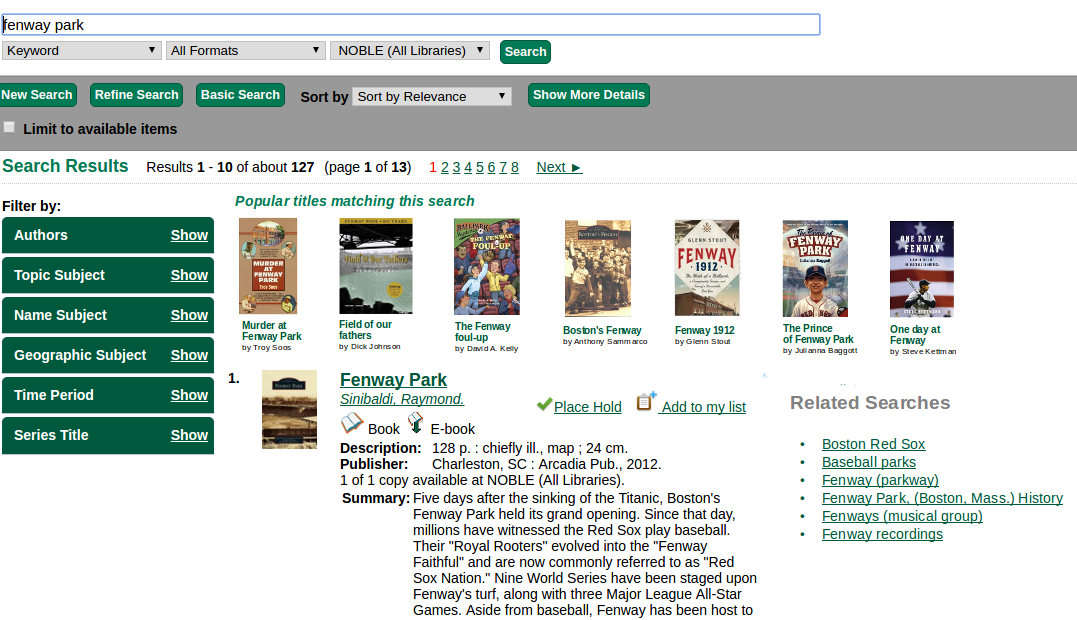This screenshot has height=620, width=1077.
Task: Open Field of our fathers cover thumbnail
Action: [376, 266]
